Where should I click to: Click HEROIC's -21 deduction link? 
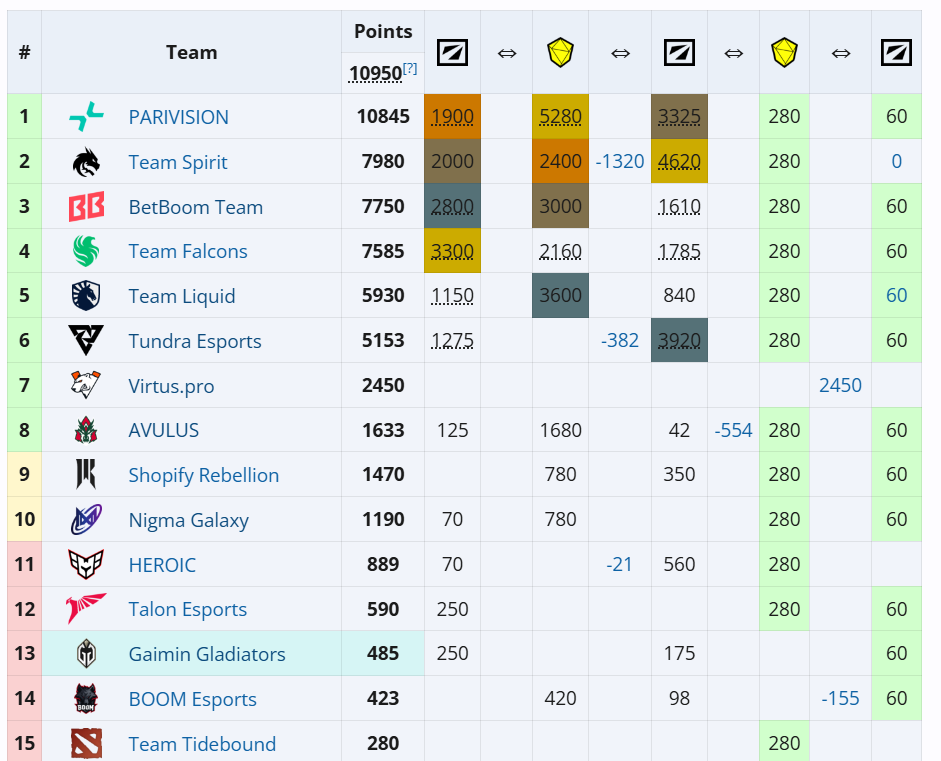[619, 564]
